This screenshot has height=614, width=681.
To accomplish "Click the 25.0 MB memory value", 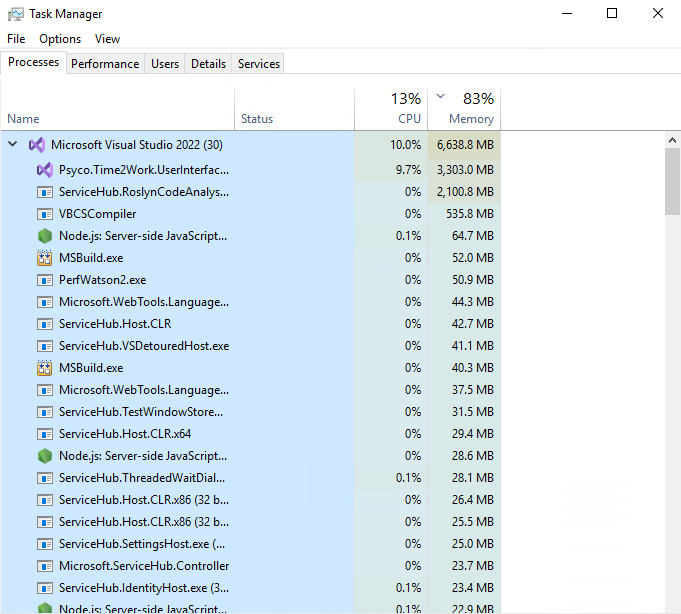I will tap(473, 544).
